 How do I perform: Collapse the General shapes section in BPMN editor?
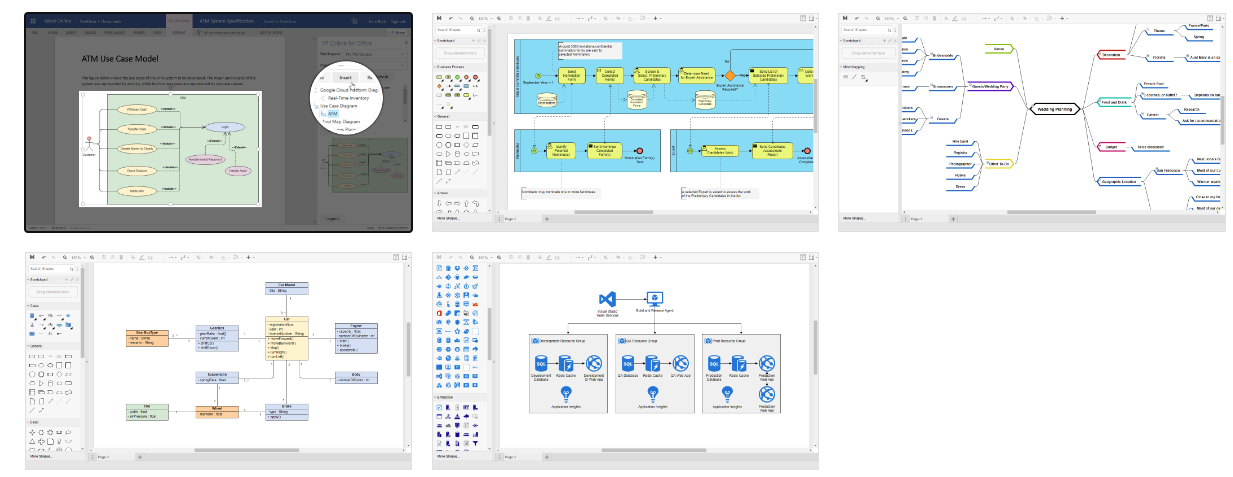tap(436, 116)
